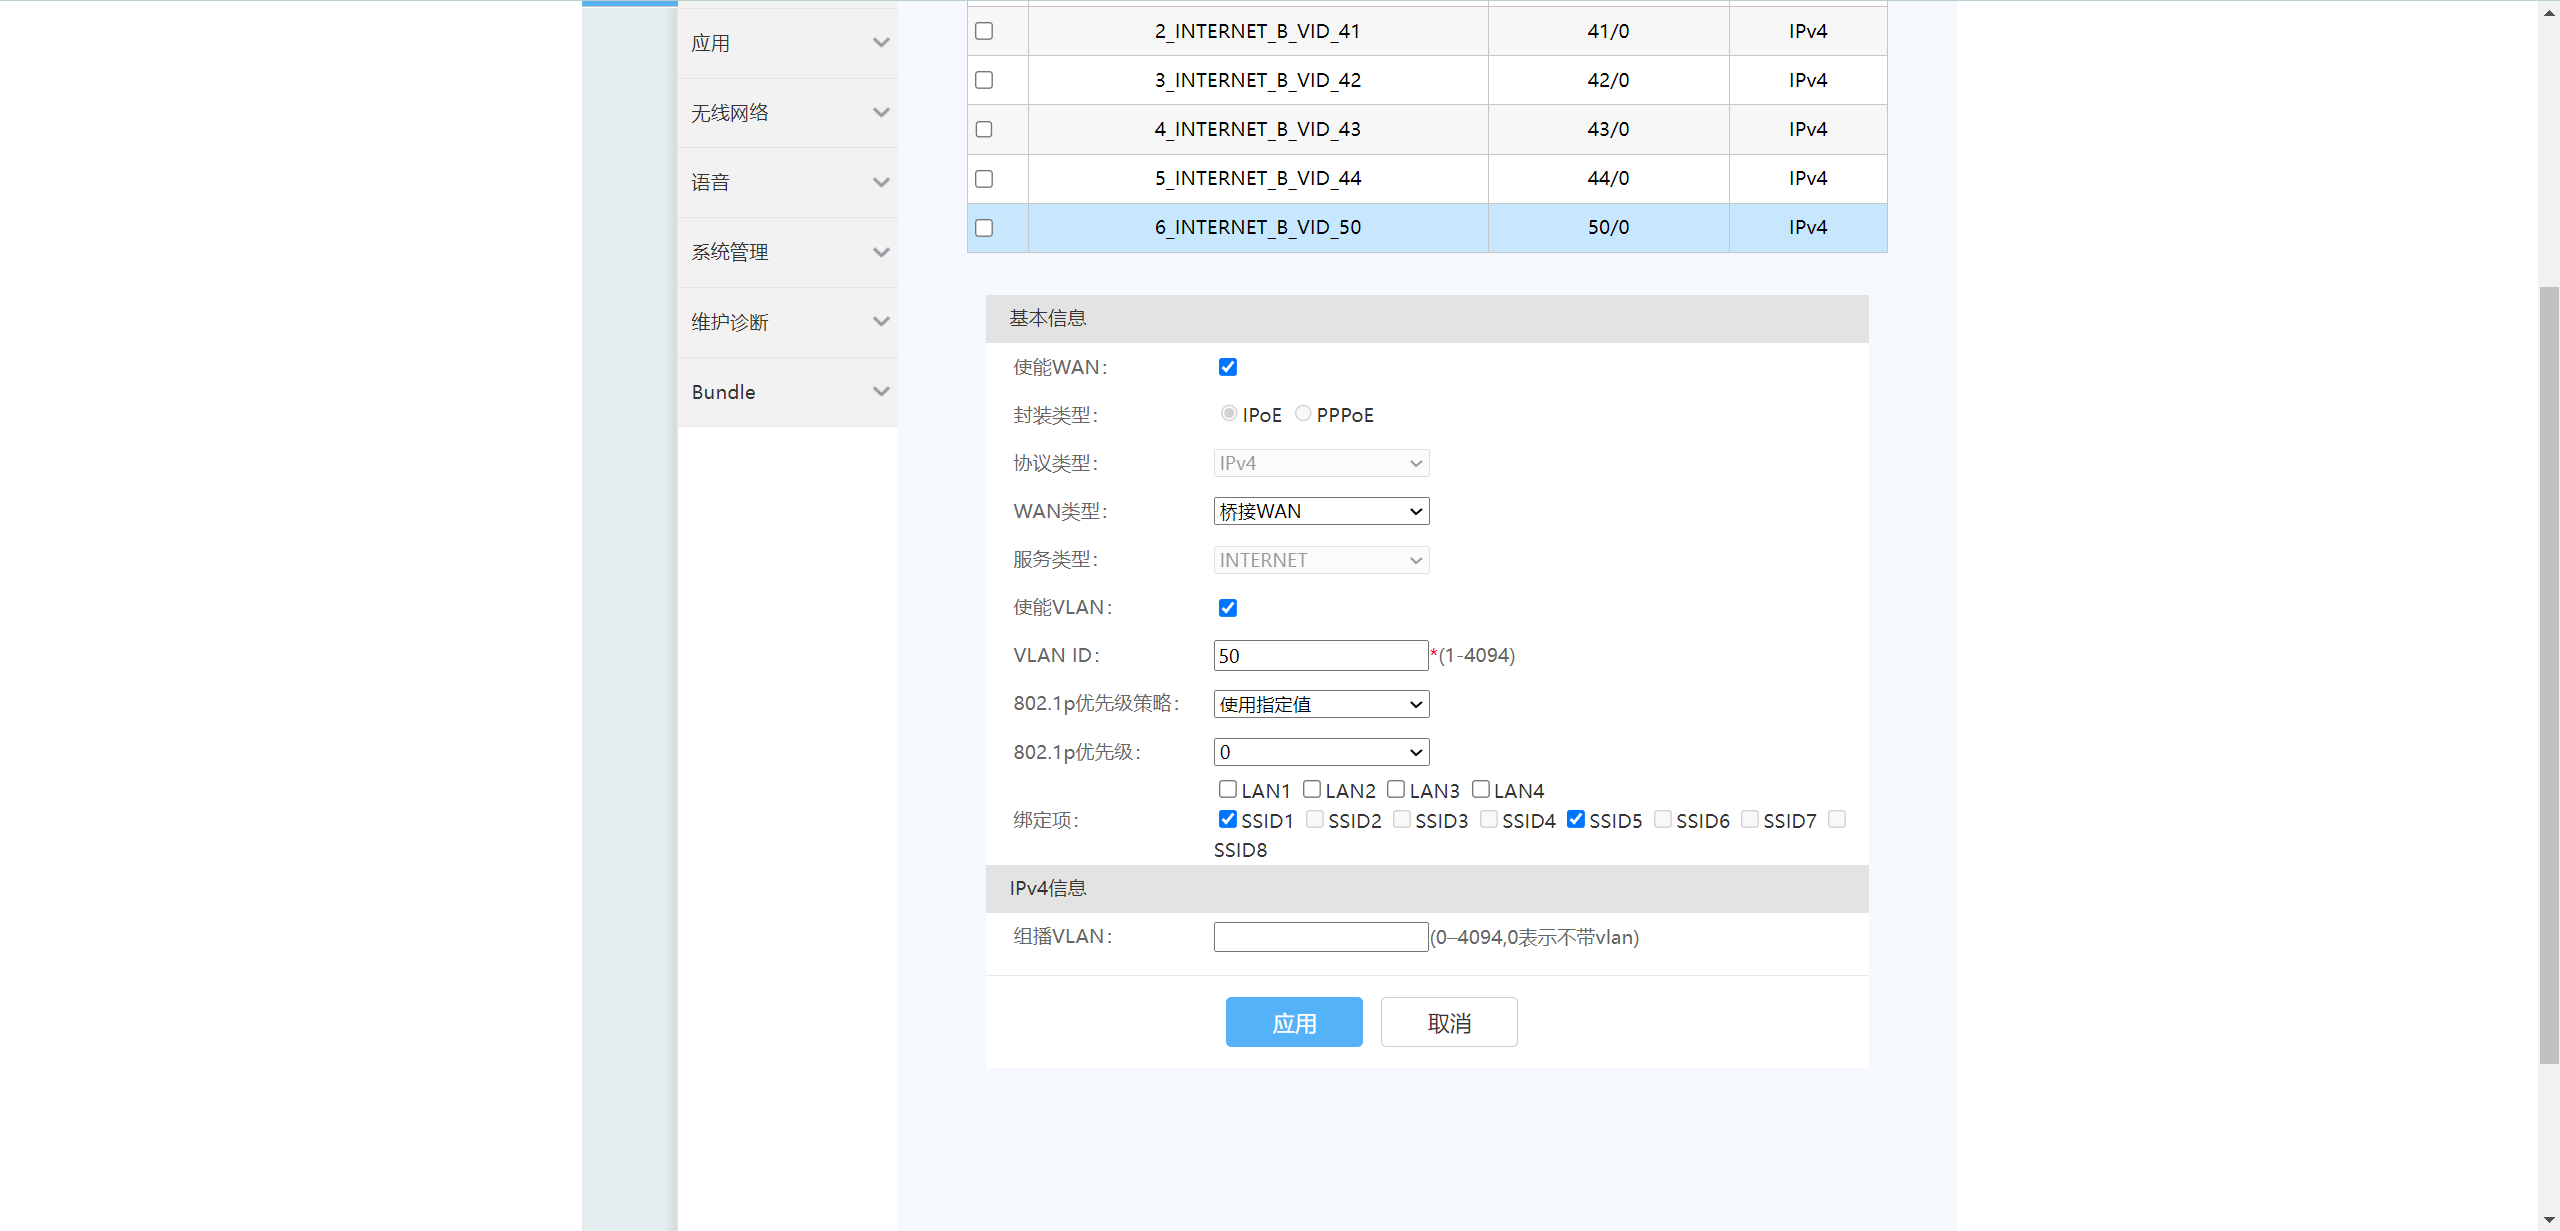The image size is (2560, 1231).
Task: Expand the 无线网络 sidebar chevron
Action: click(880, 113)
